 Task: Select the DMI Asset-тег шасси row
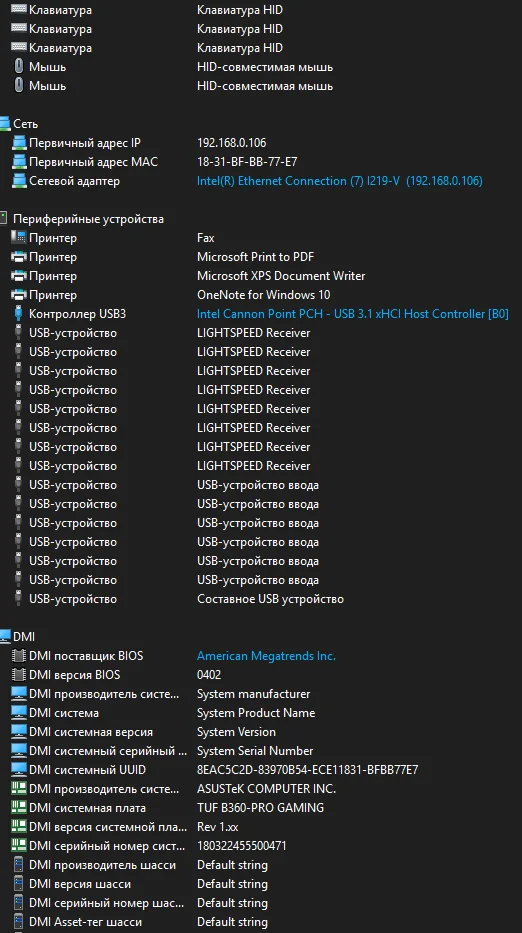coord(261,922)
